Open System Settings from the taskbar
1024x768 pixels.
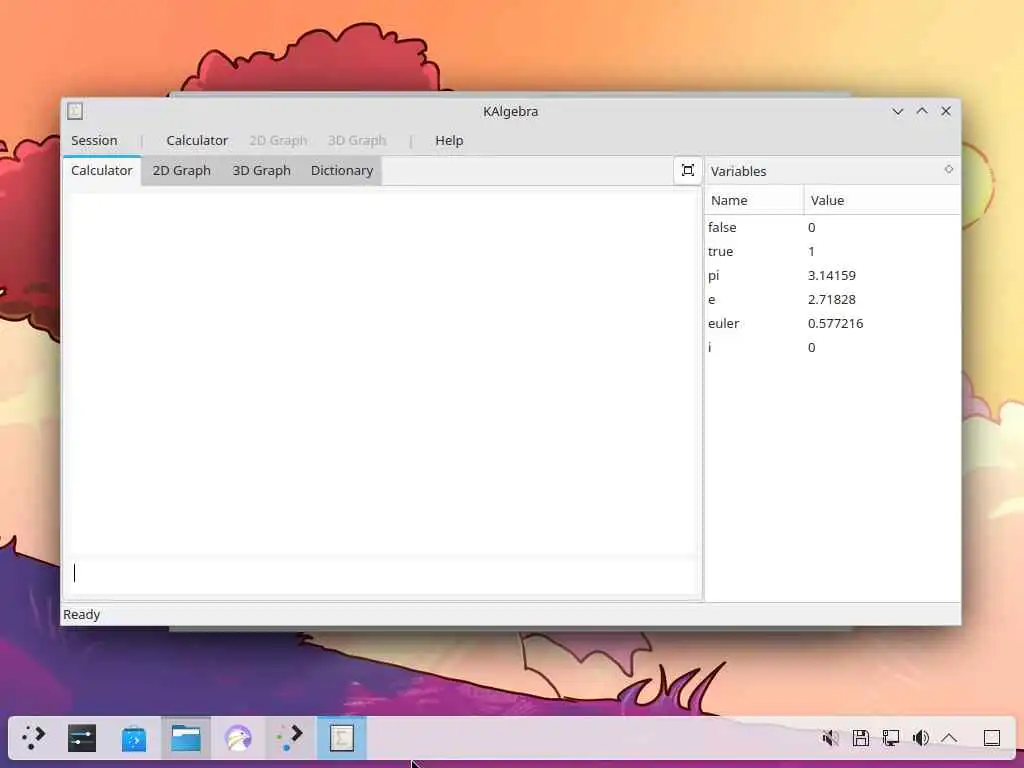[x=82, y=738]
